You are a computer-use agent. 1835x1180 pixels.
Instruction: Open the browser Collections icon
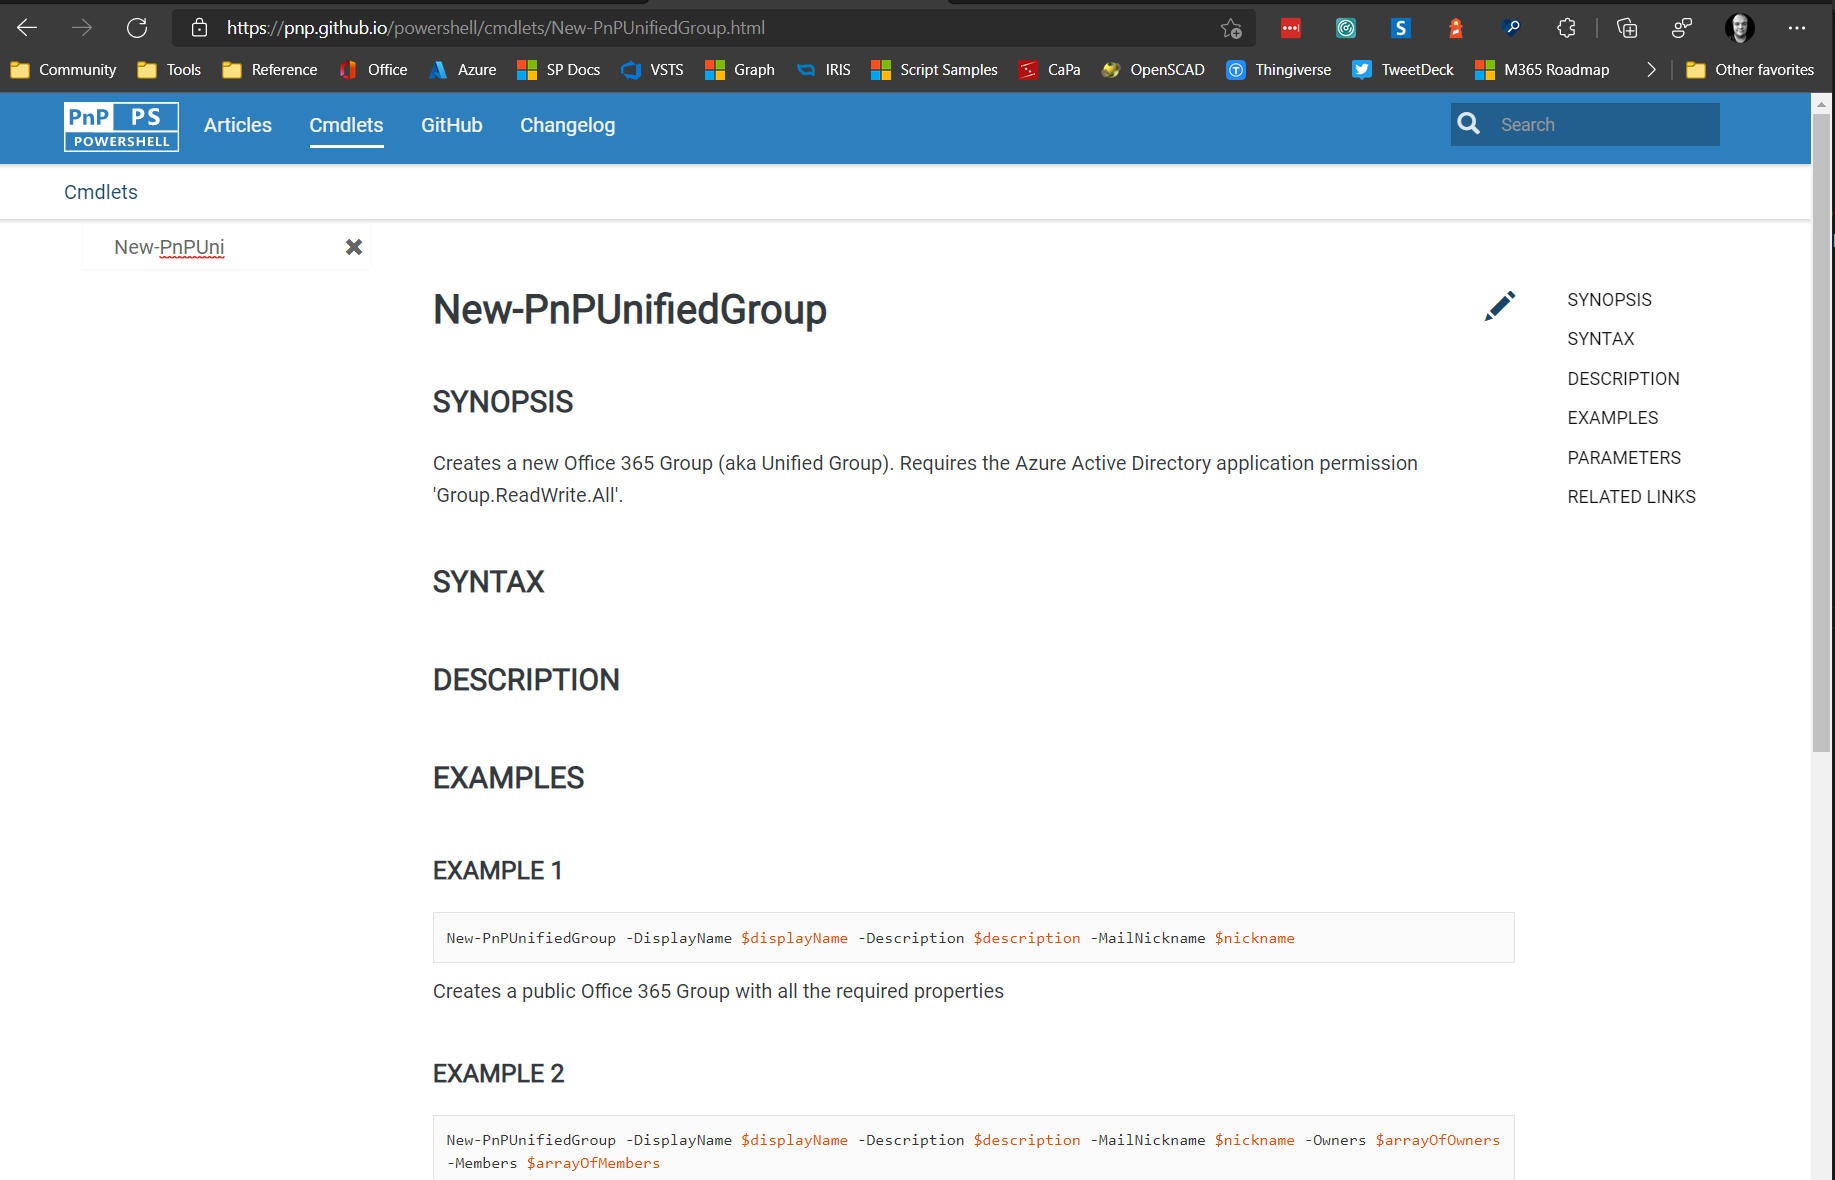click(x=1627, y=27)
